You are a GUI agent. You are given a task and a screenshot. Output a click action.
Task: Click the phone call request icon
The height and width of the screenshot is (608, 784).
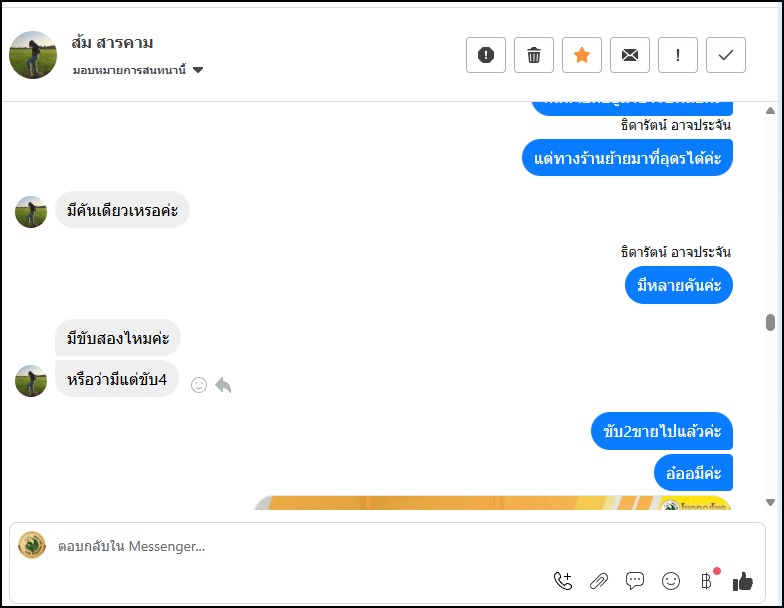click(x=563, y=580)
